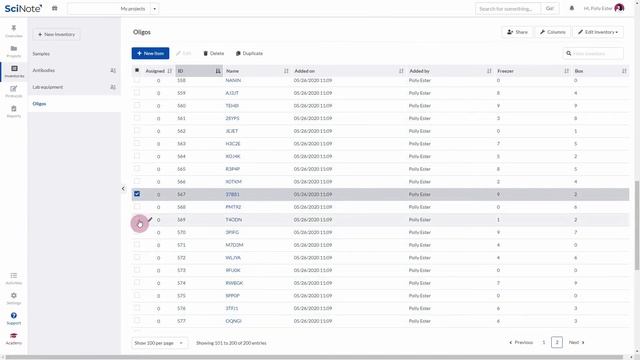Click the vertical scrollbar thumb
Viewport: 640px width, 360px height.
(x=637, y=225)
